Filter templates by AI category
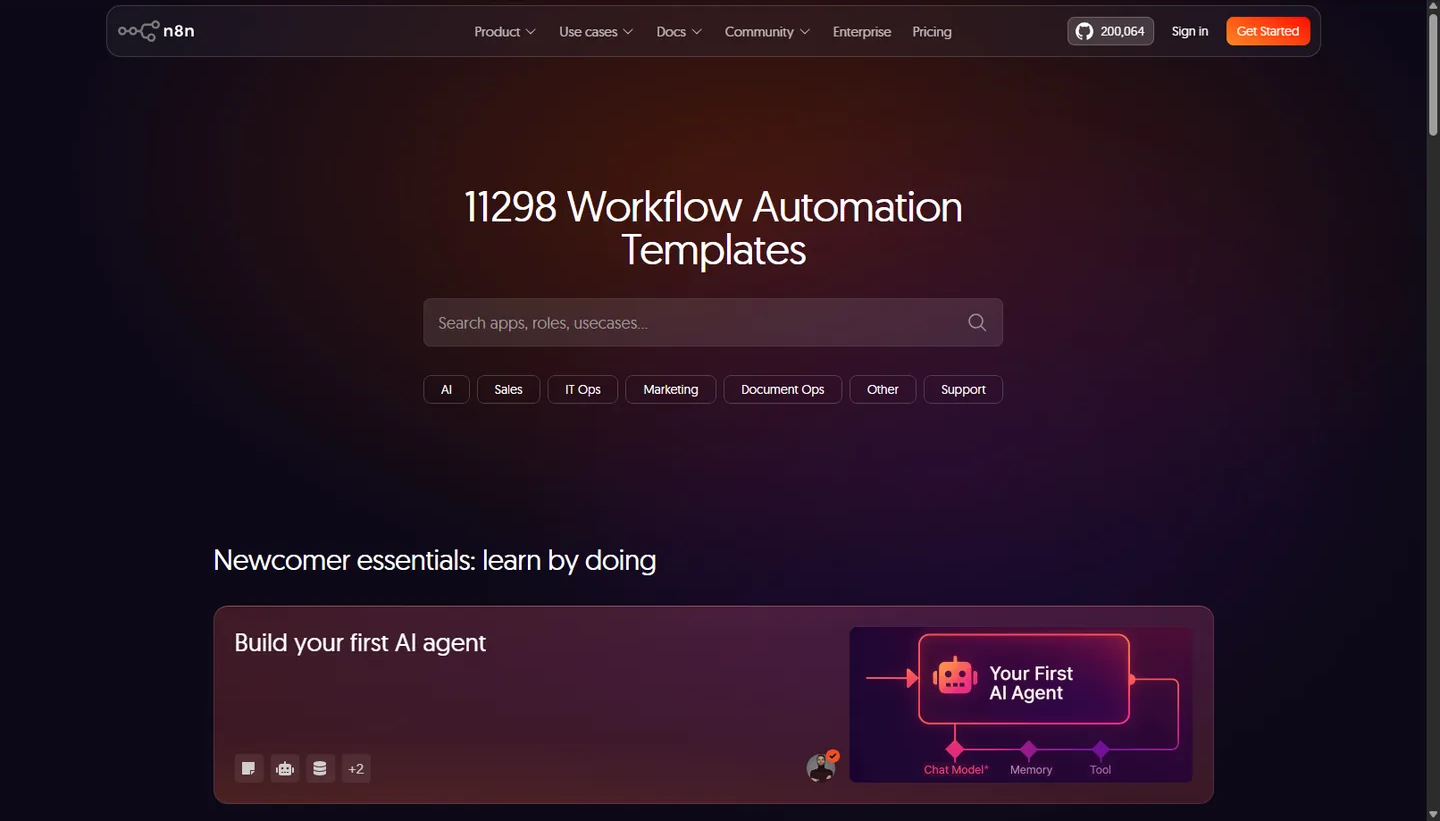1440x821 pixels. (x=447, y=389)
